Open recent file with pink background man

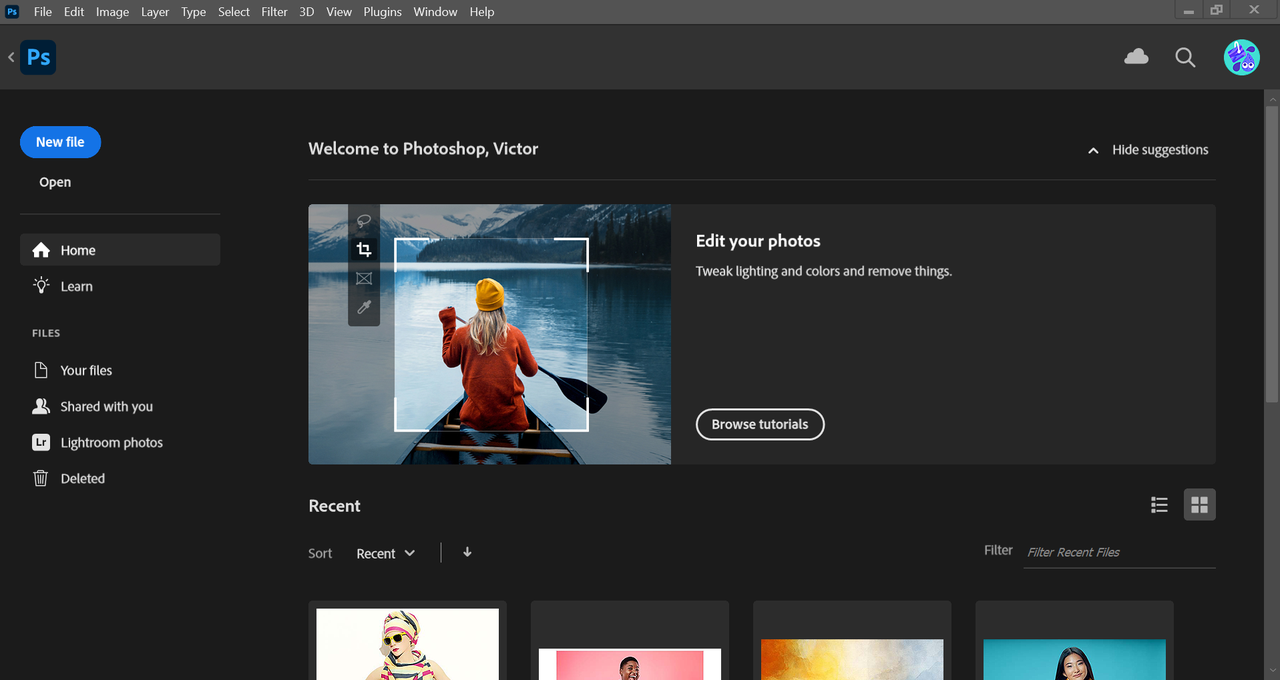coord(630,640)
